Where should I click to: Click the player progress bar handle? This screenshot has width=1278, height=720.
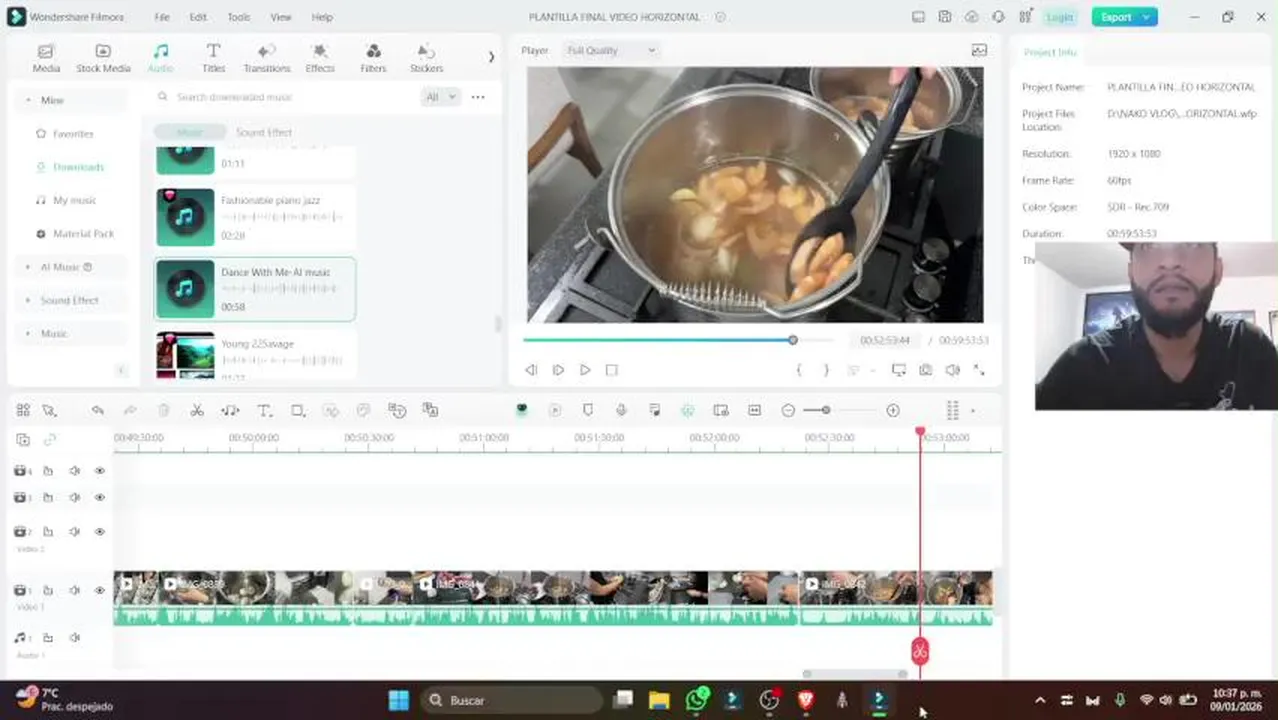tap(793, 340)
